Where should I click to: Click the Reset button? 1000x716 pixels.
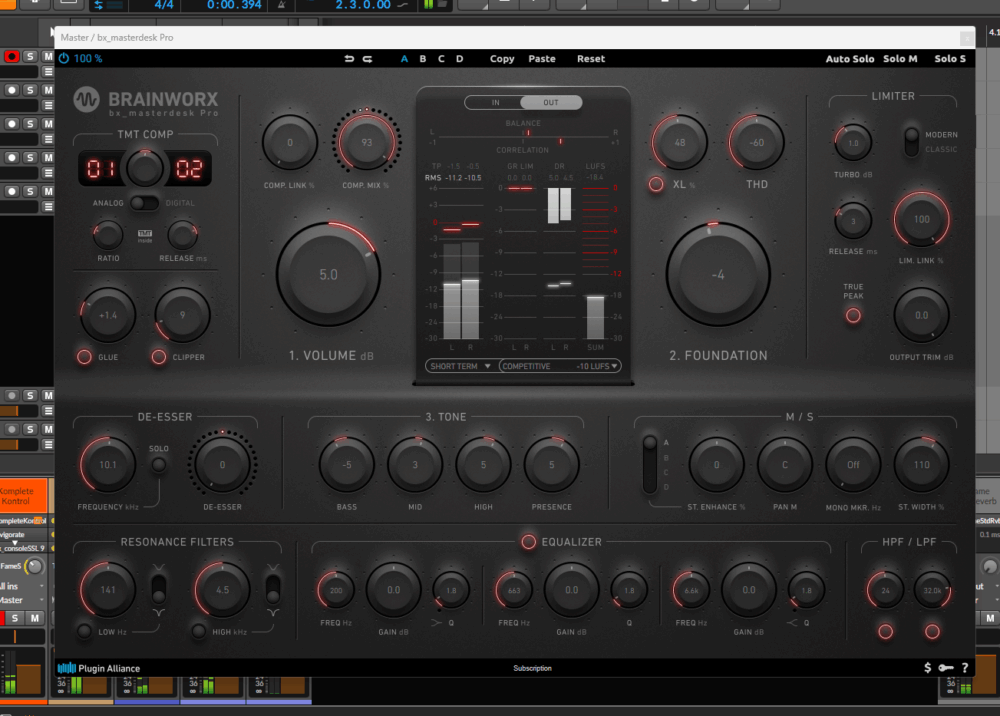(591, 59)
